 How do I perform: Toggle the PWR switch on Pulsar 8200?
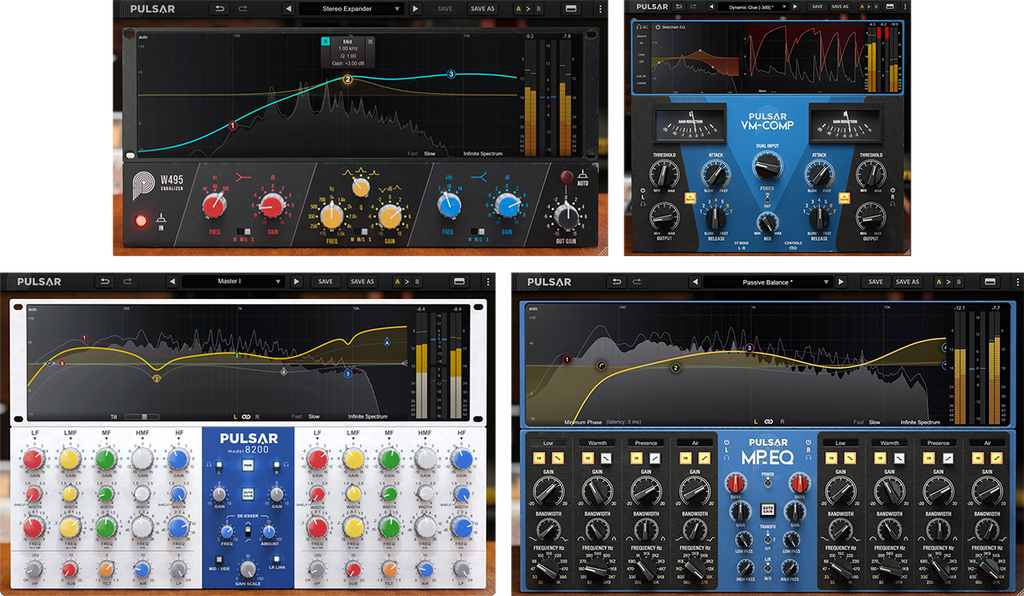tap(248, 464)
